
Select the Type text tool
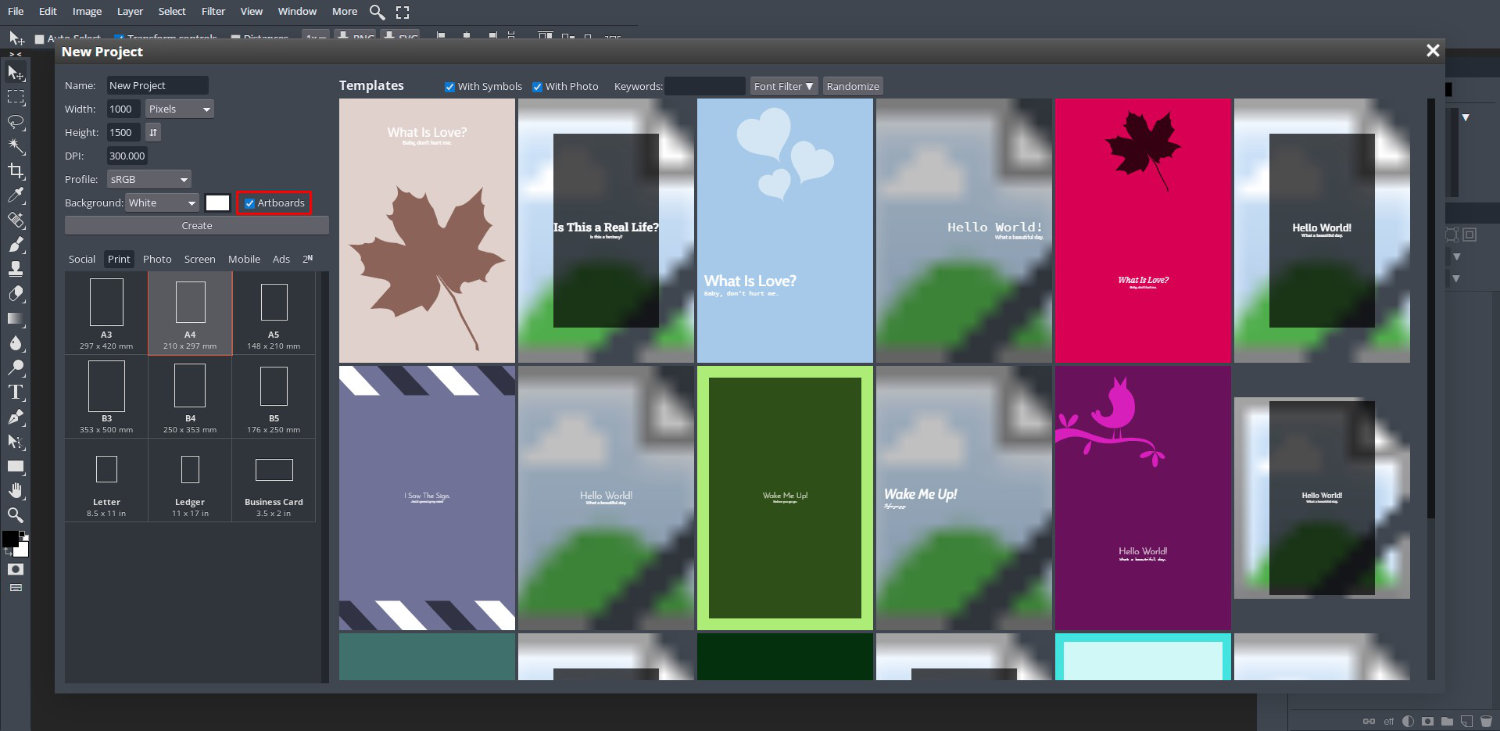[x=16, y=392]
